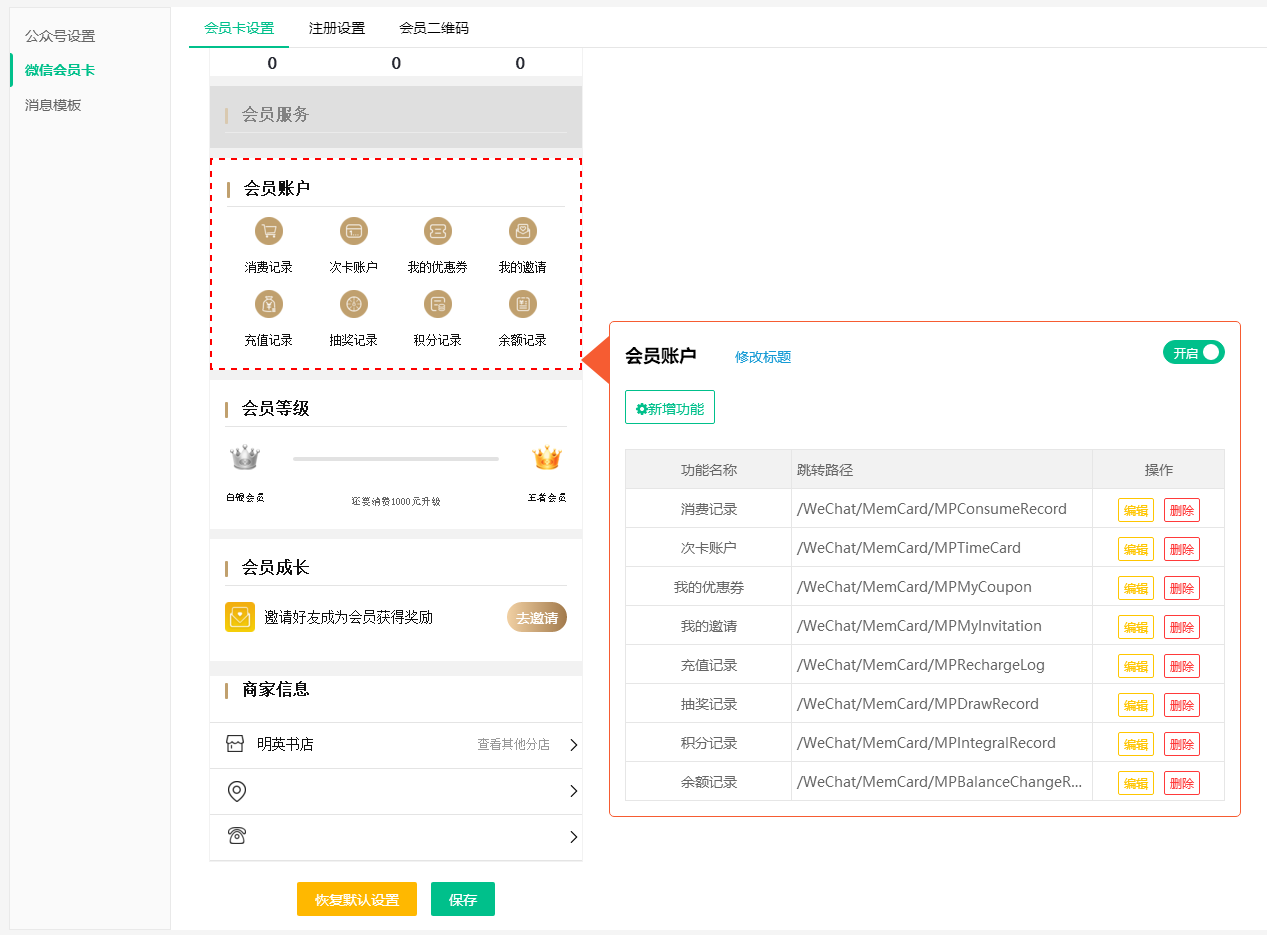Screen dimensions: 1267x935
Task: Delete the 抽奖记录 table row
Action: [1181, 705]
